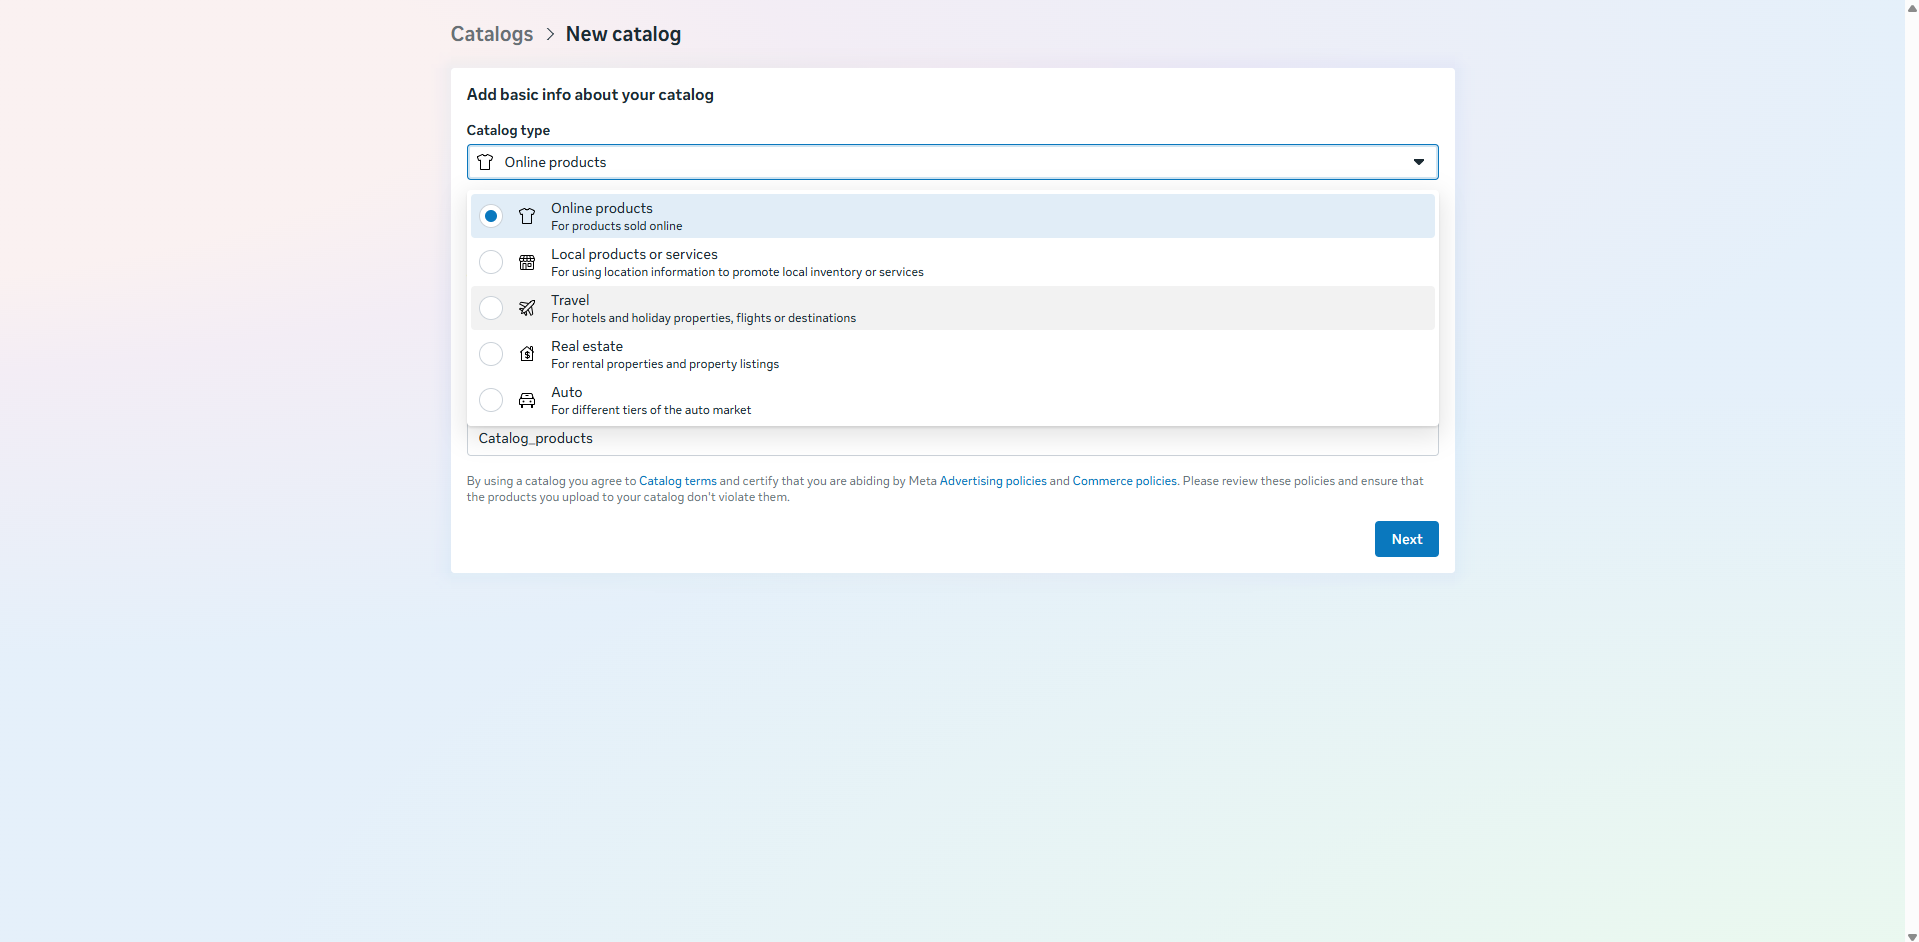Click the Next button
1919x942 pixels.
(1406, 539)
